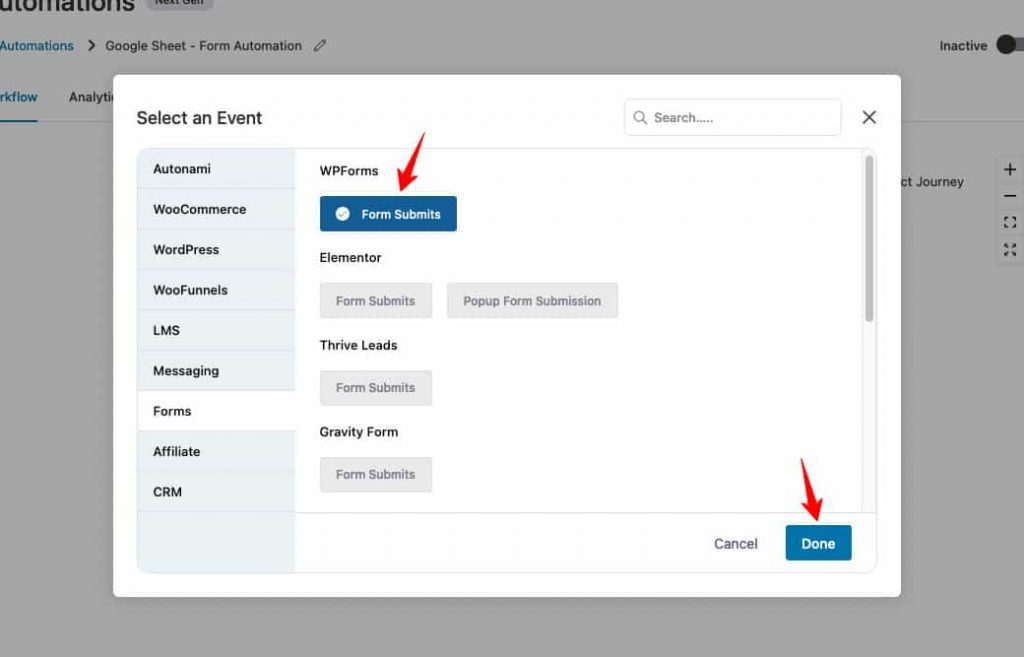The height and width of the screenshot is (657, 1024).
Task: Show the CRM event category
Action: tap(216, 492)
